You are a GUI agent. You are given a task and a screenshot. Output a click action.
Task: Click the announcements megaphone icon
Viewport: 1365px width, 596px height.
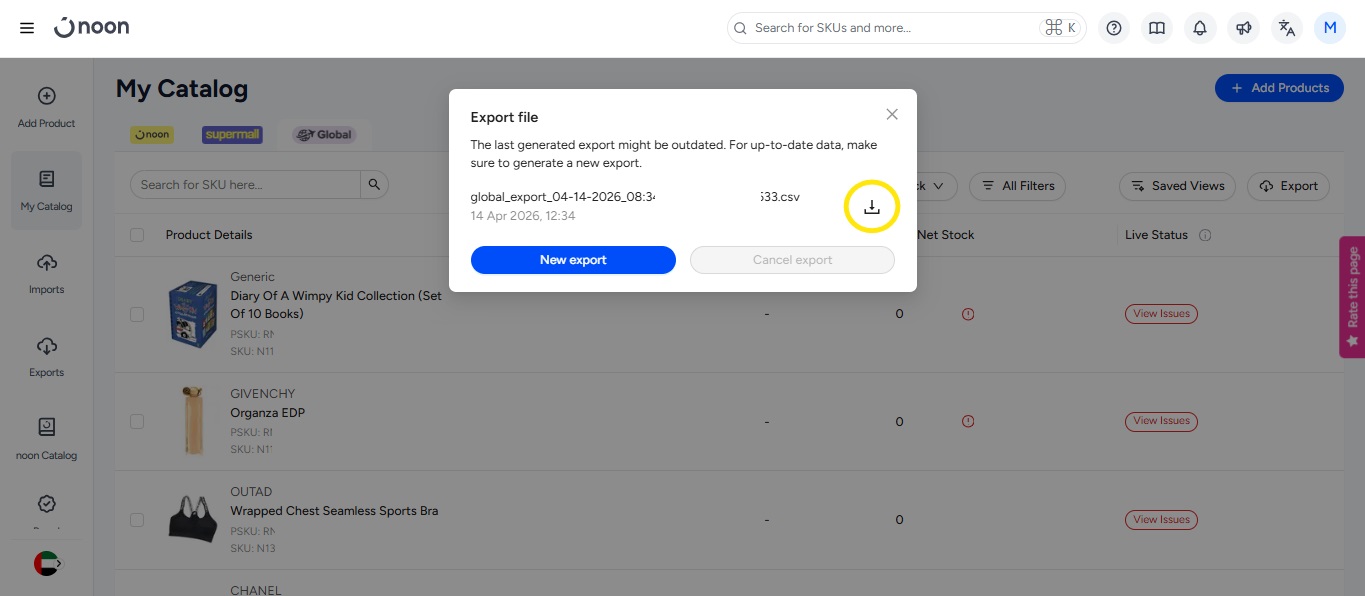[1244, 28]
